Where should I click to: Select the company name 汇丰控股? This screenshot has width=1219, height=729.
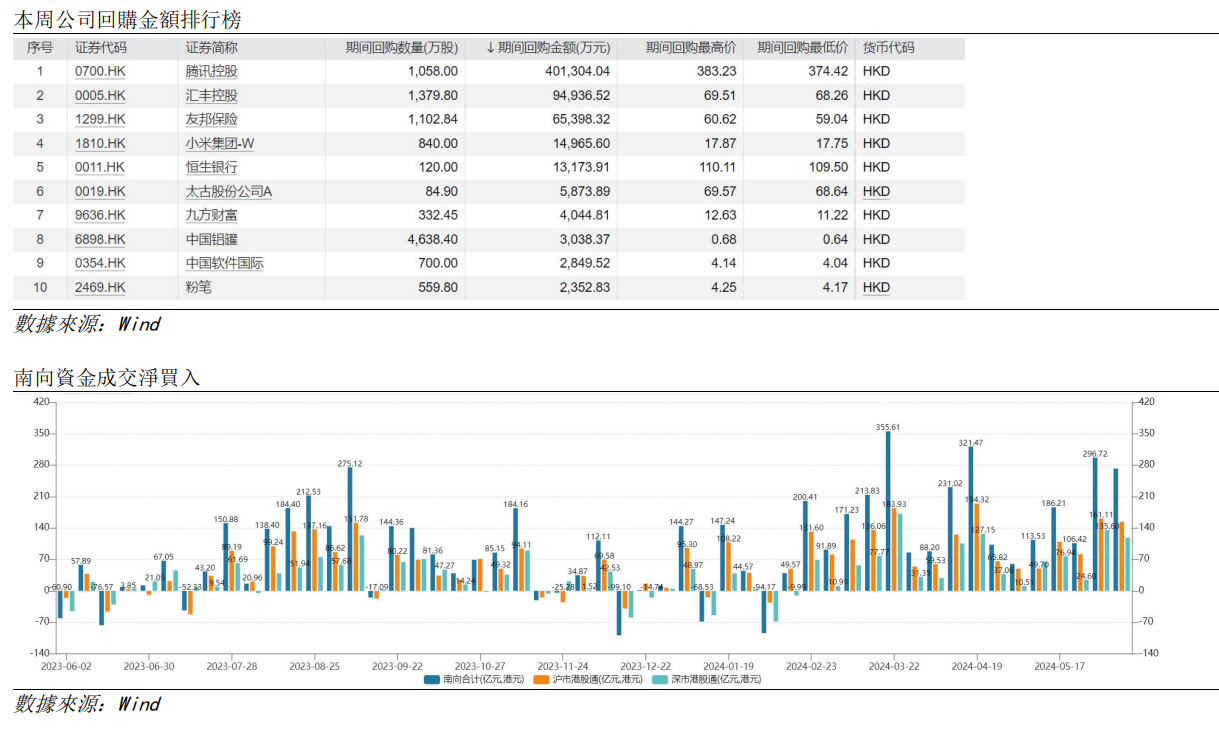(x=212, y=95)
